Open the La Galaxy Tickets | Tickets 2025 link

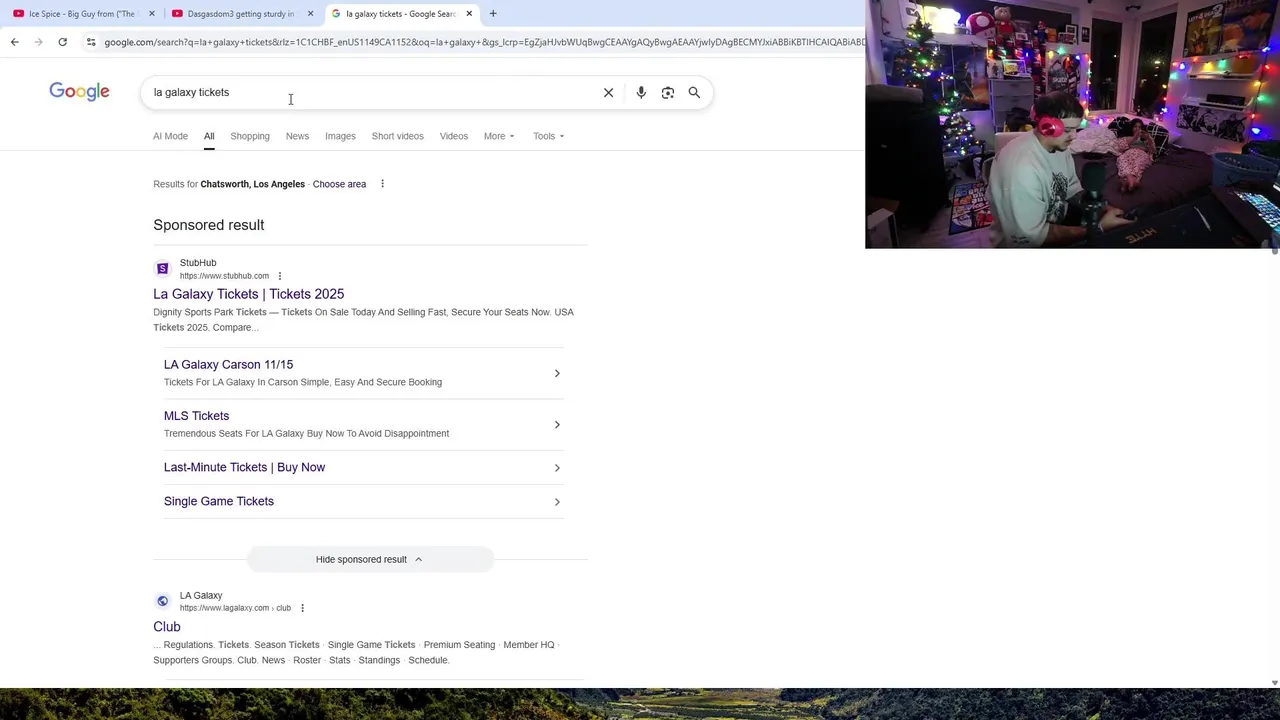(248, 294)
